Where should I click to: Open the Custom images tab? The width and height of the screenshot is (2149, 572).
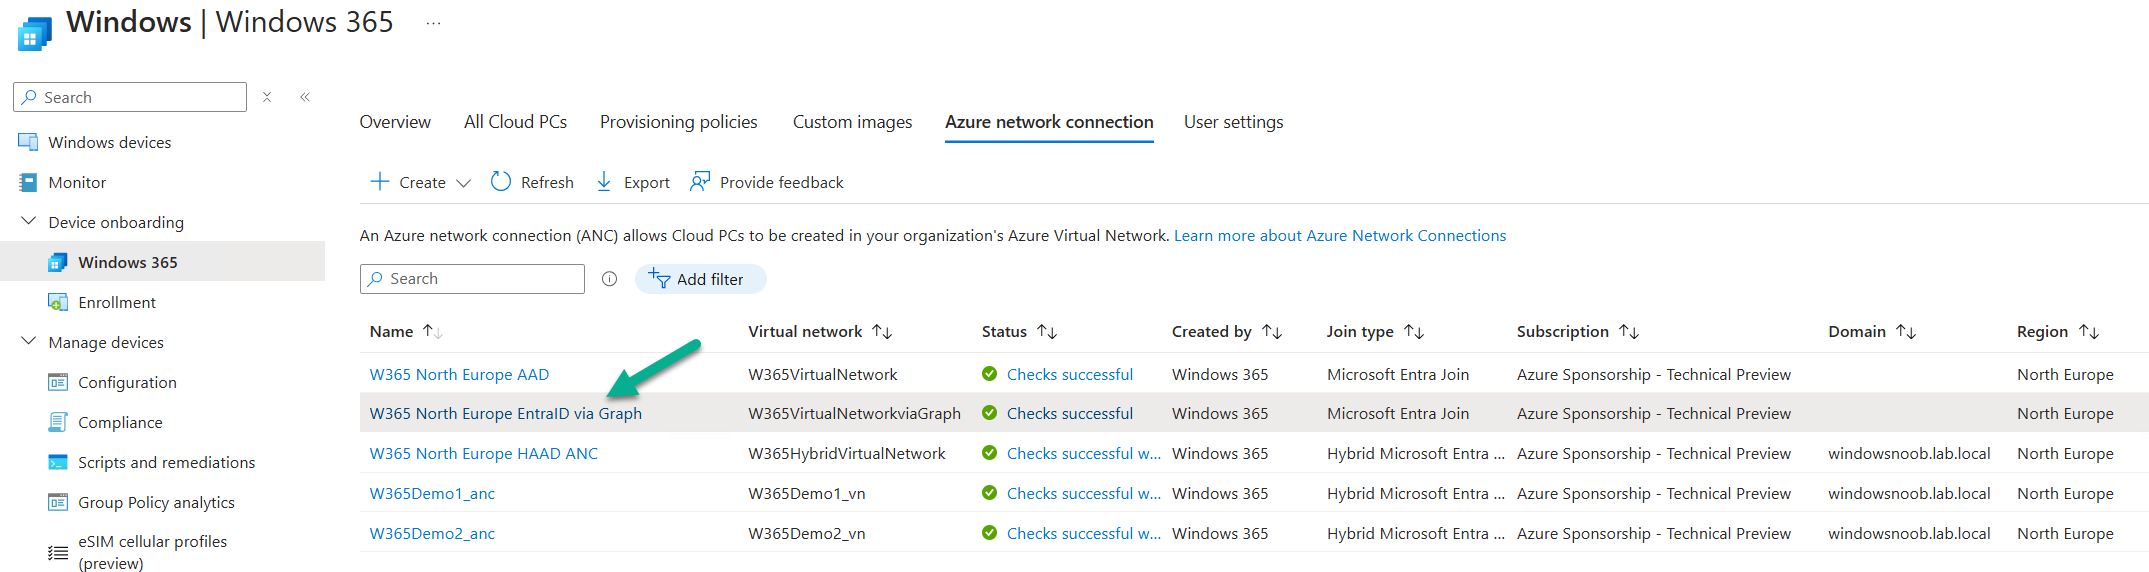852,122
